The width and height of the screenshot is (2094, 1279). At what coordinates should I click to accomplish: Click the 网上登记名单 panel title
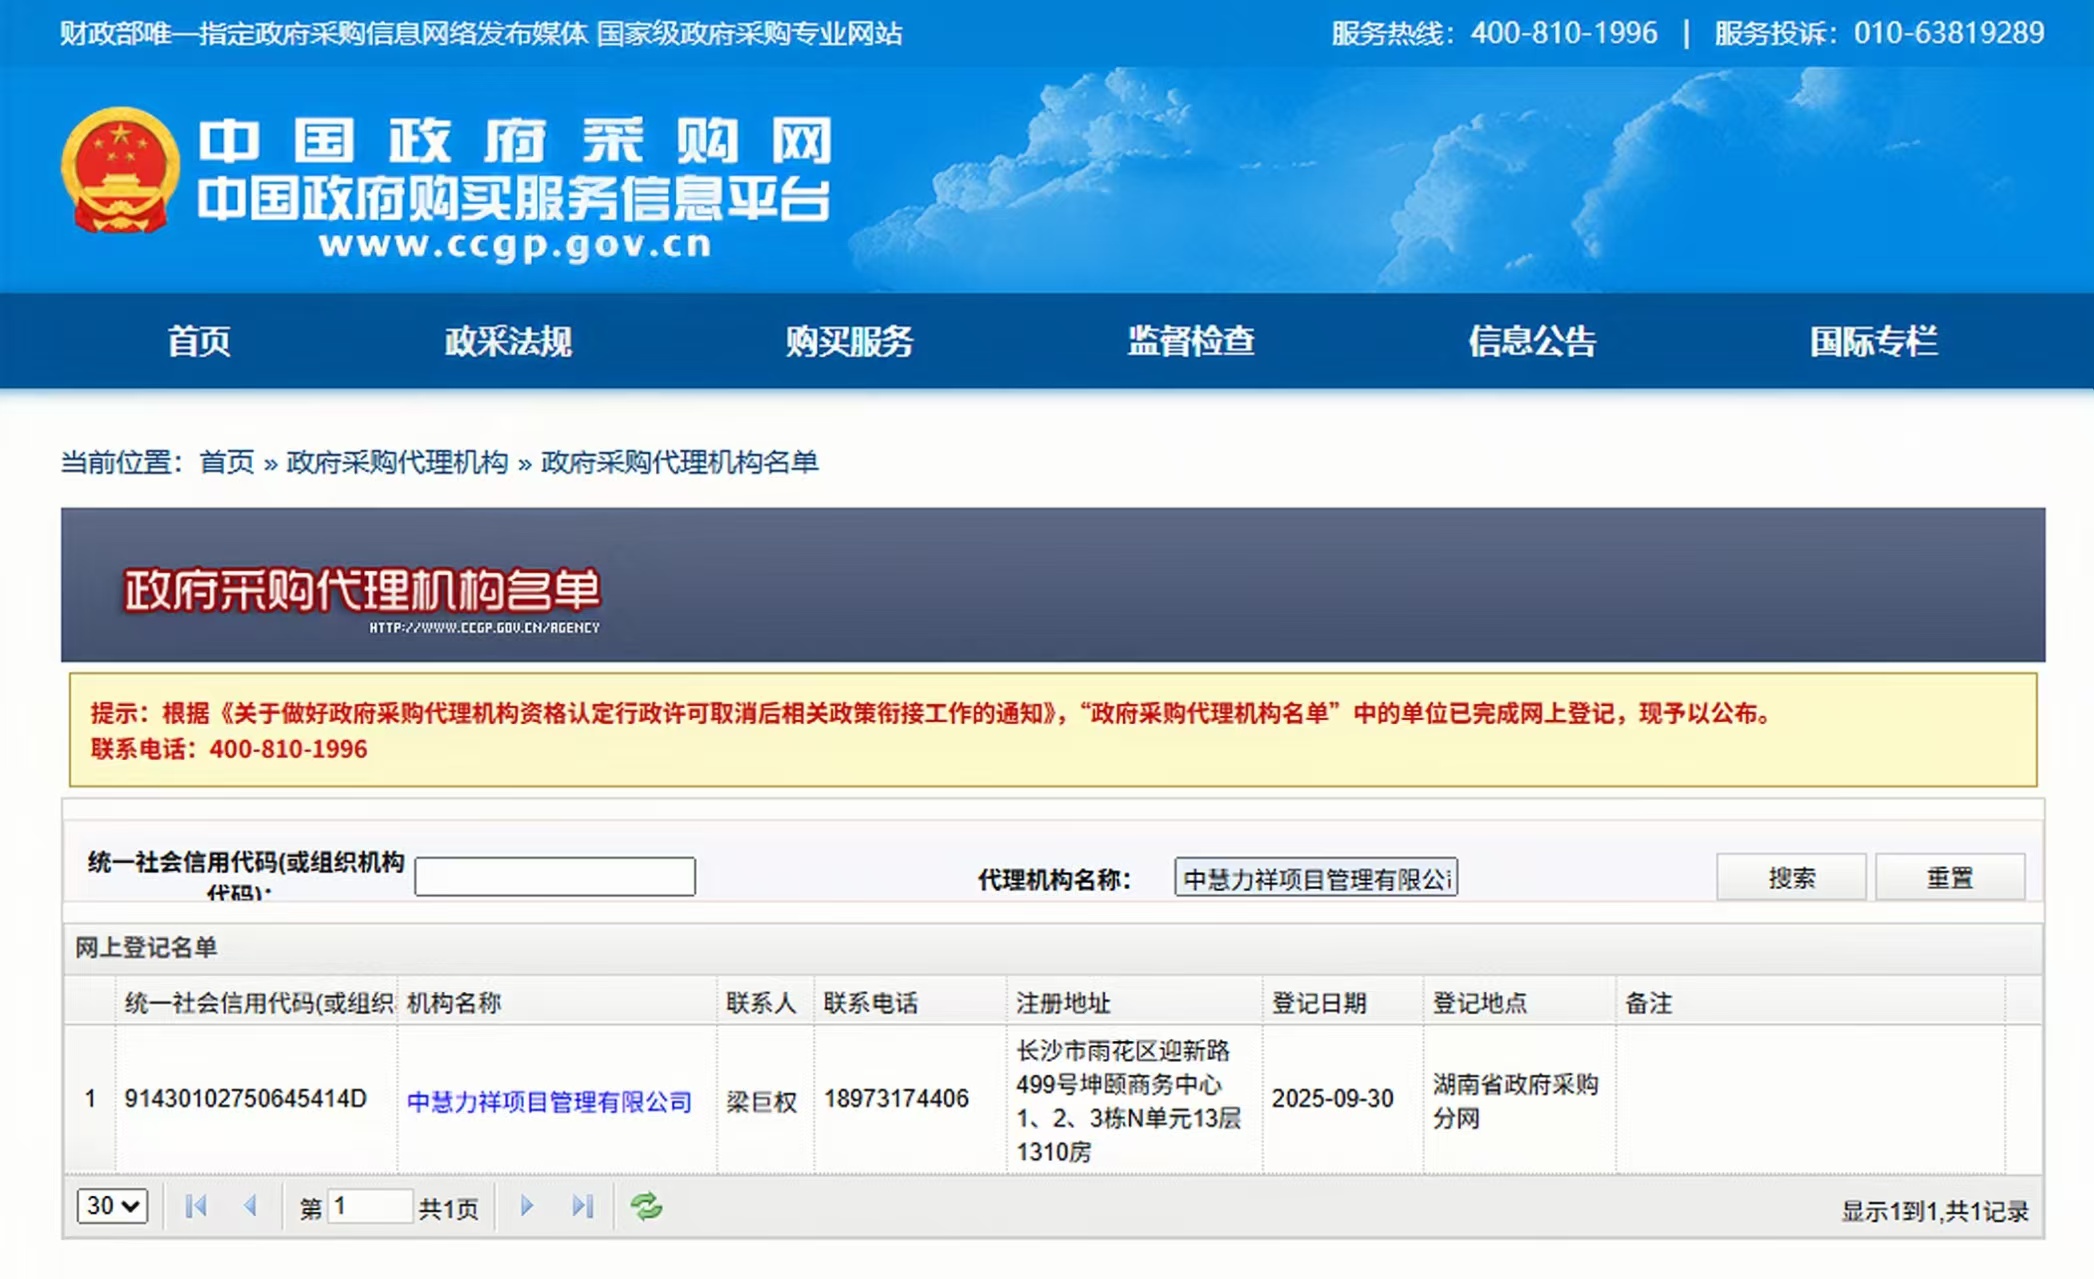pyautogui.click(x=146, y=947)
